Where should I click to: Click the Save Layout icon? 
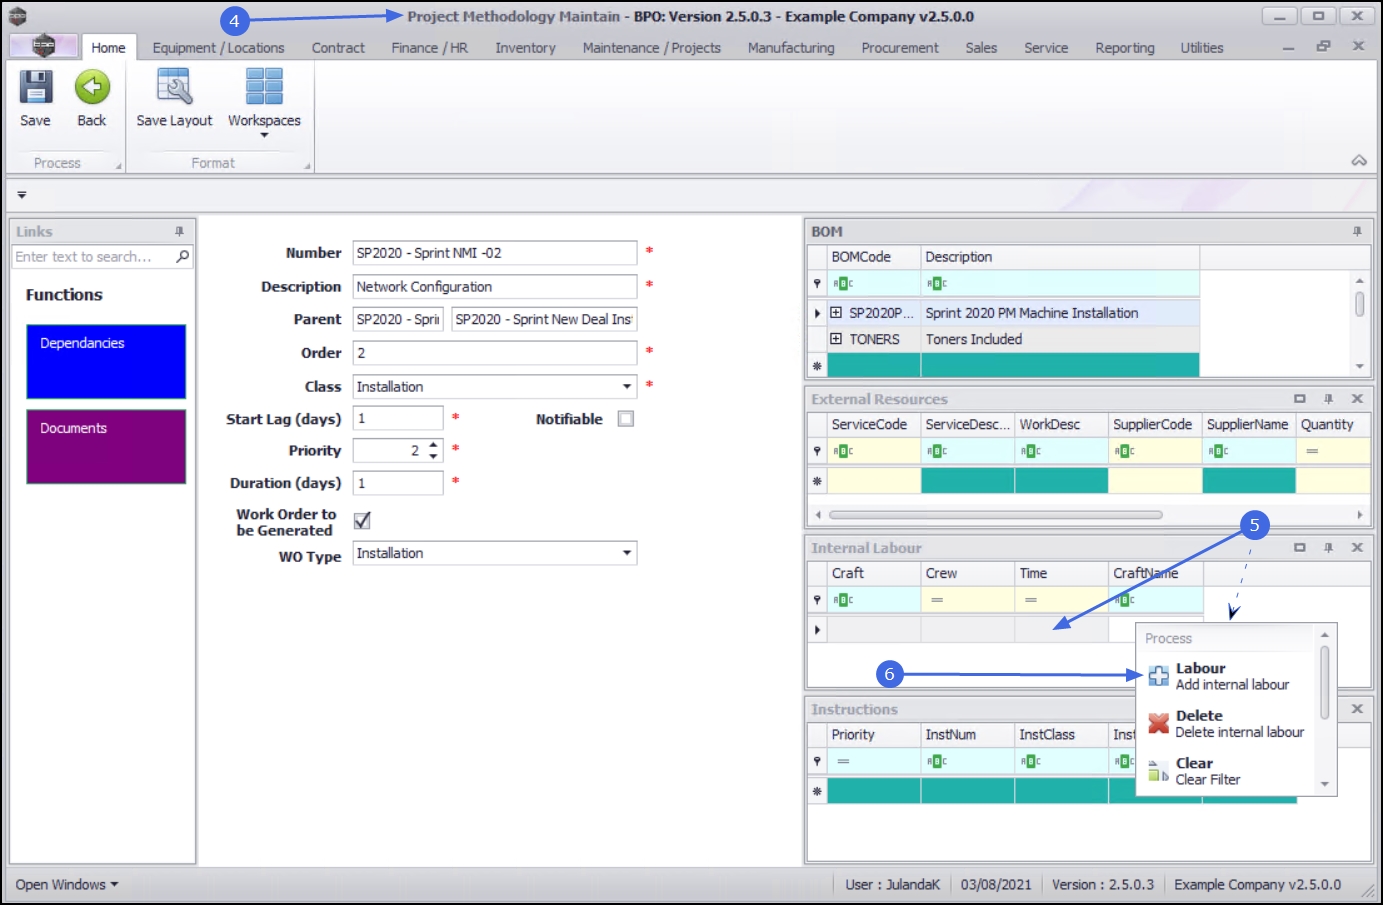174,88
